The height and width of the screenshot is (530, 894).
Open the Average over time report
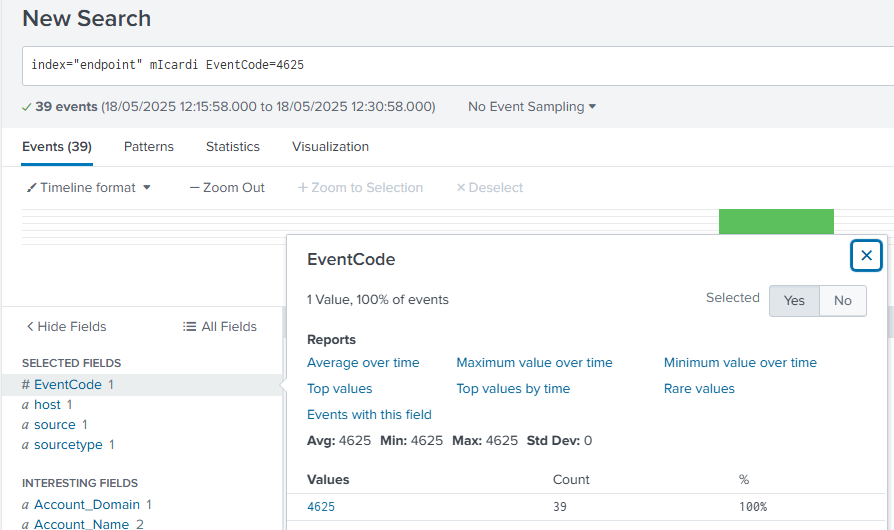363,363
